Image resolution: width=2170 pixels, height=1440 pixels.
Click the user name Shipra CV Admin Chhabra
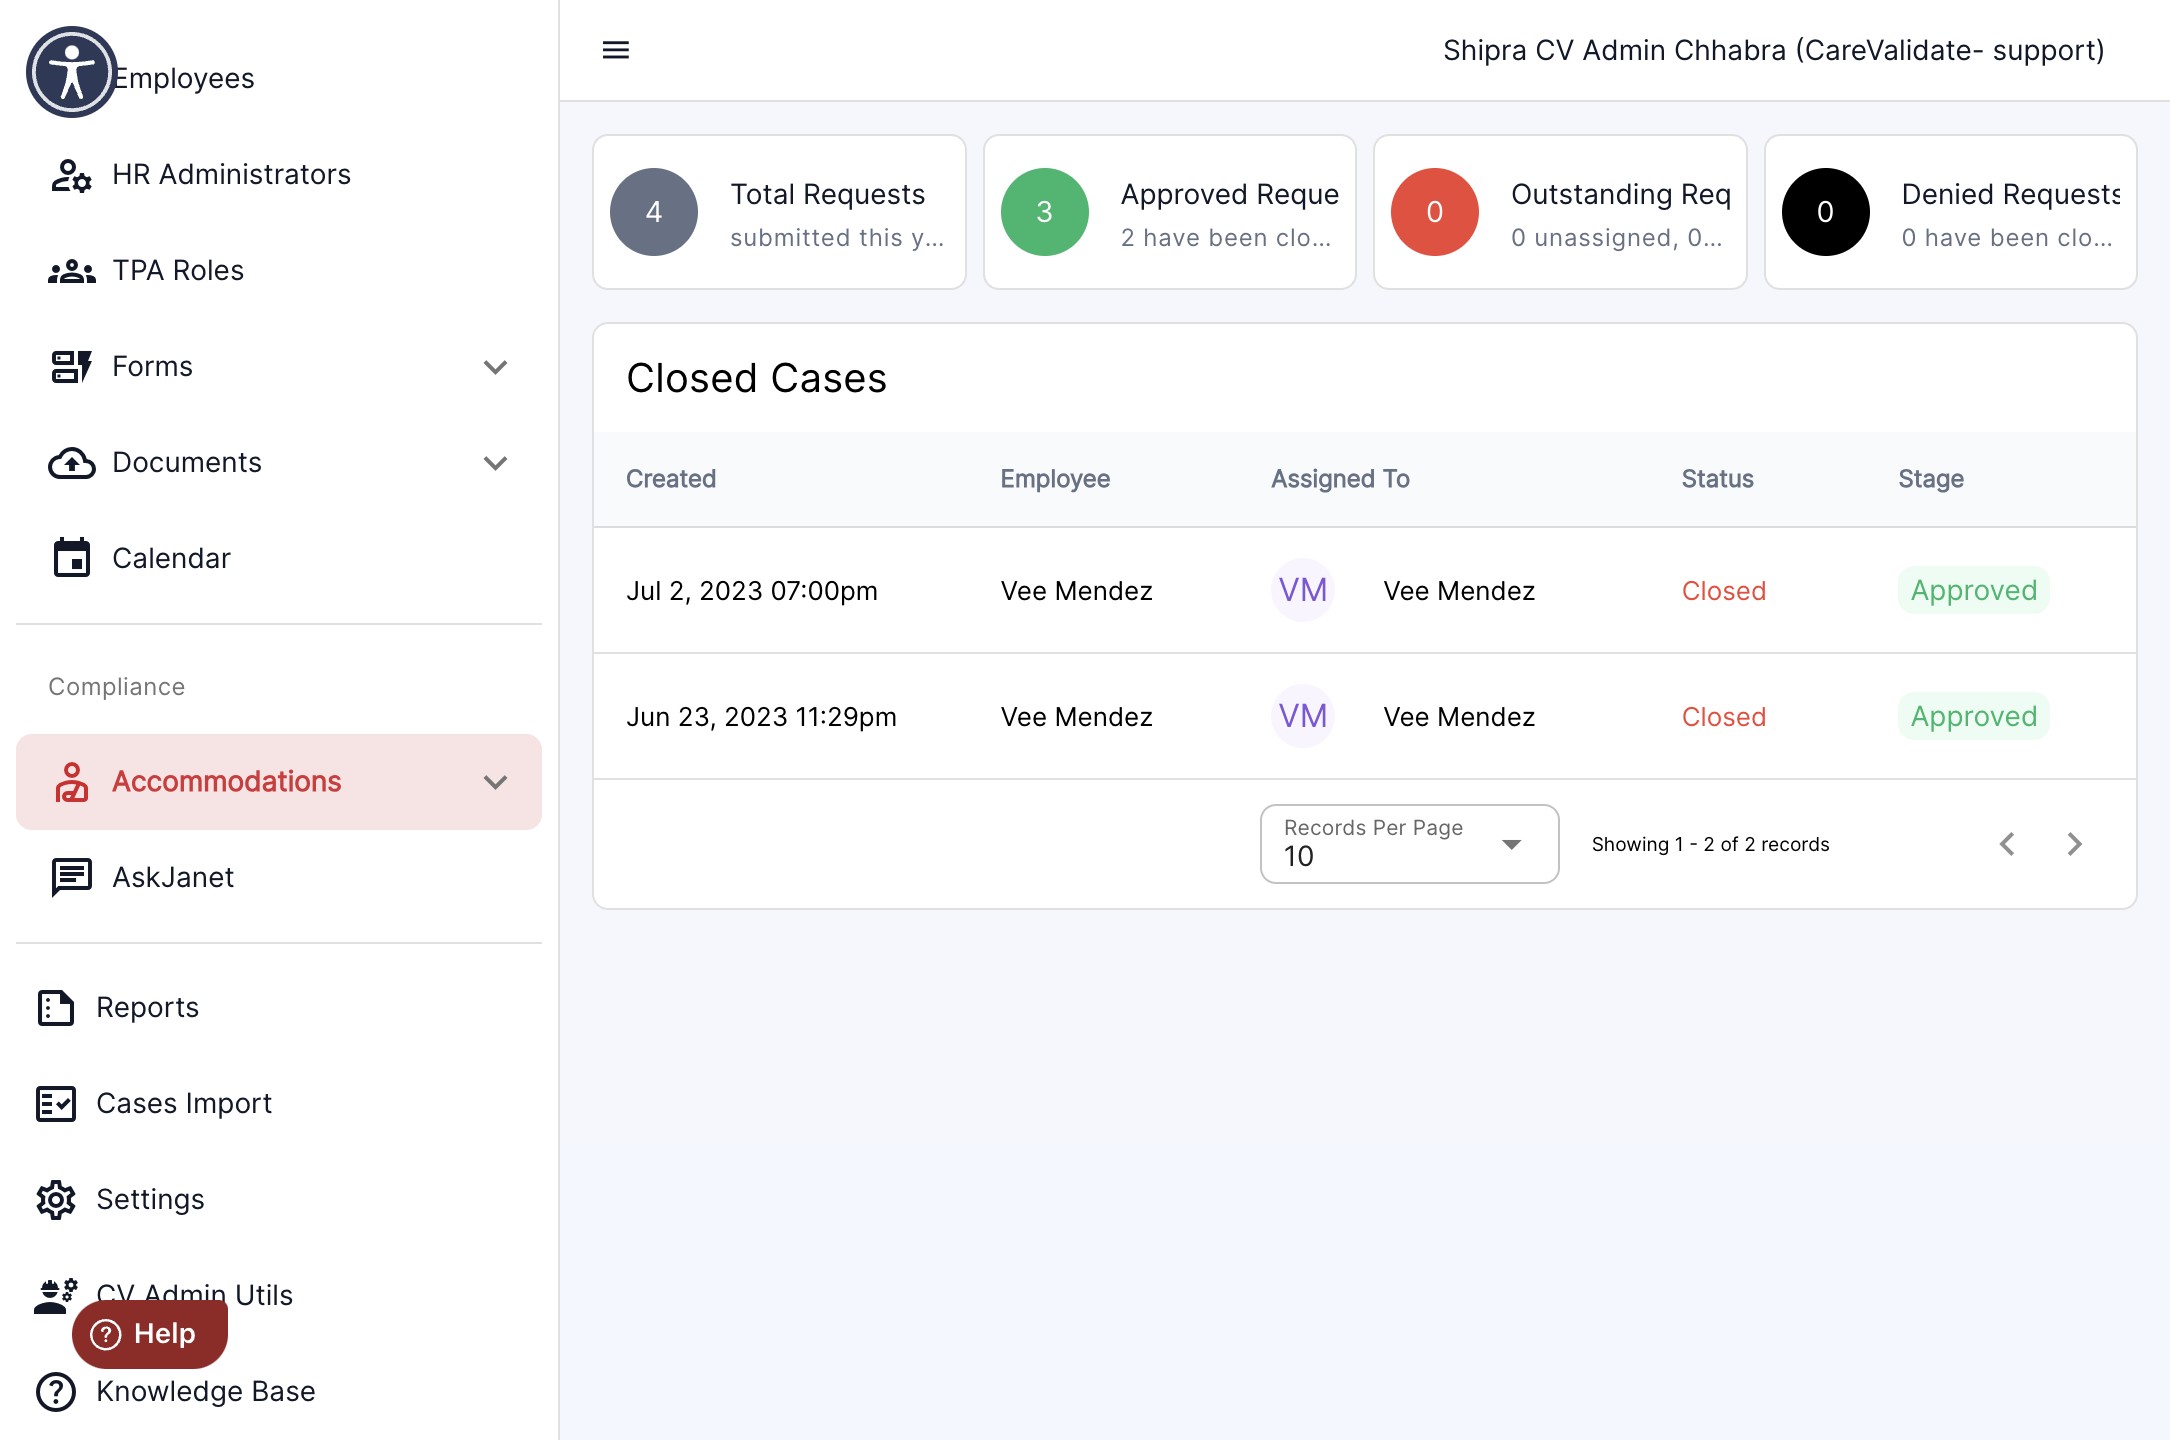1773,50
